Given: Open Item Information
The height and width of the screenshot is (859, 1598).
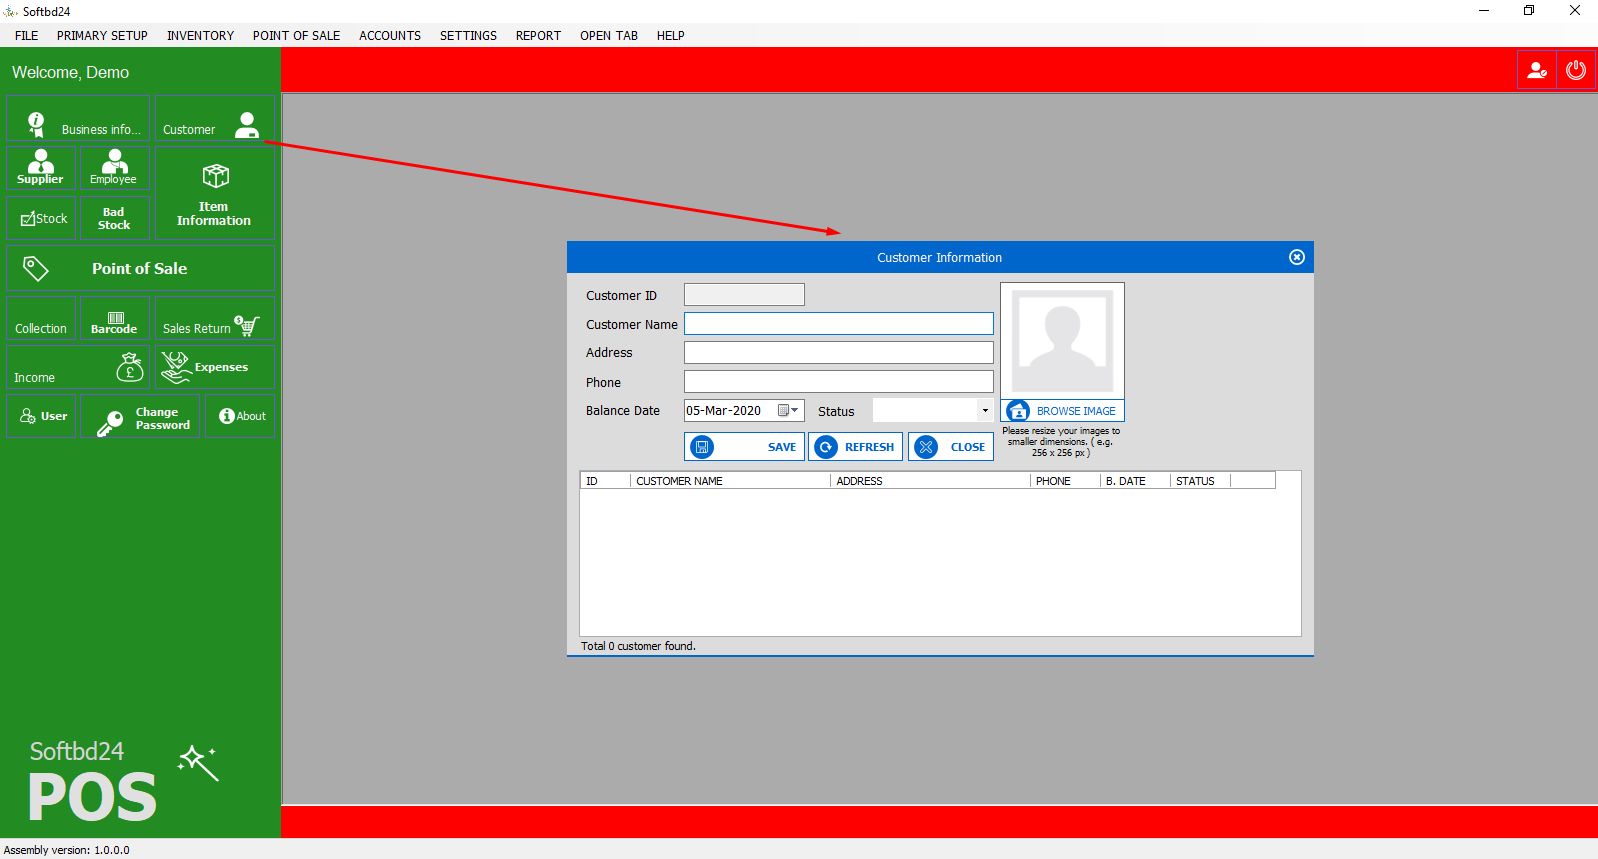Looking at the screenshot, I should 214,192.
